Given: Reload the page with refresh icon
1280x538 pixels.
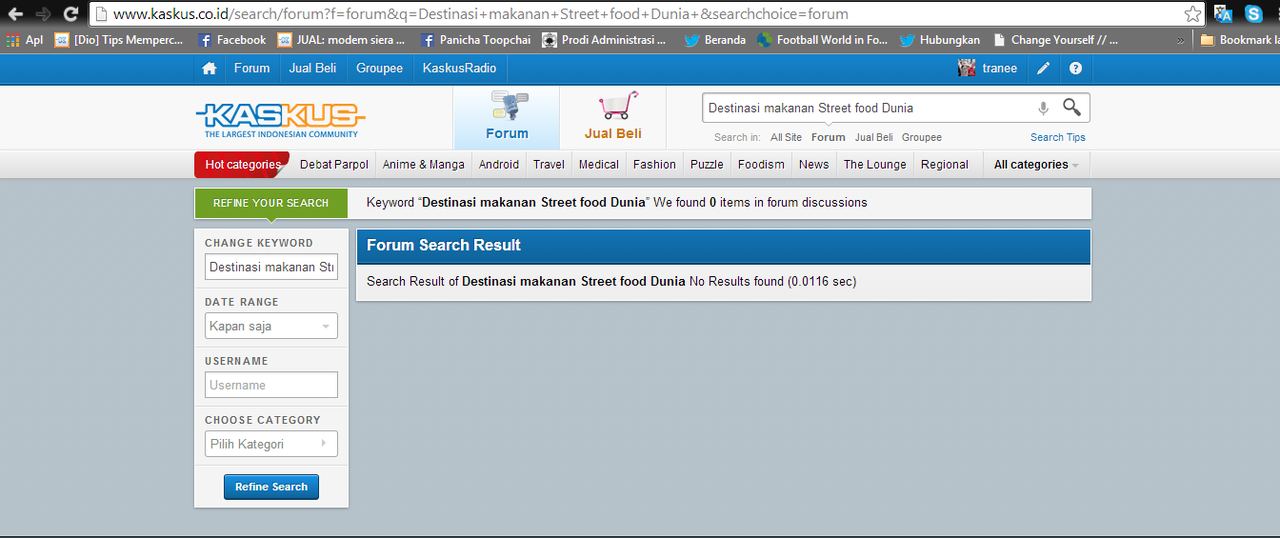Looking at the screenshot, I should point(71,14).
